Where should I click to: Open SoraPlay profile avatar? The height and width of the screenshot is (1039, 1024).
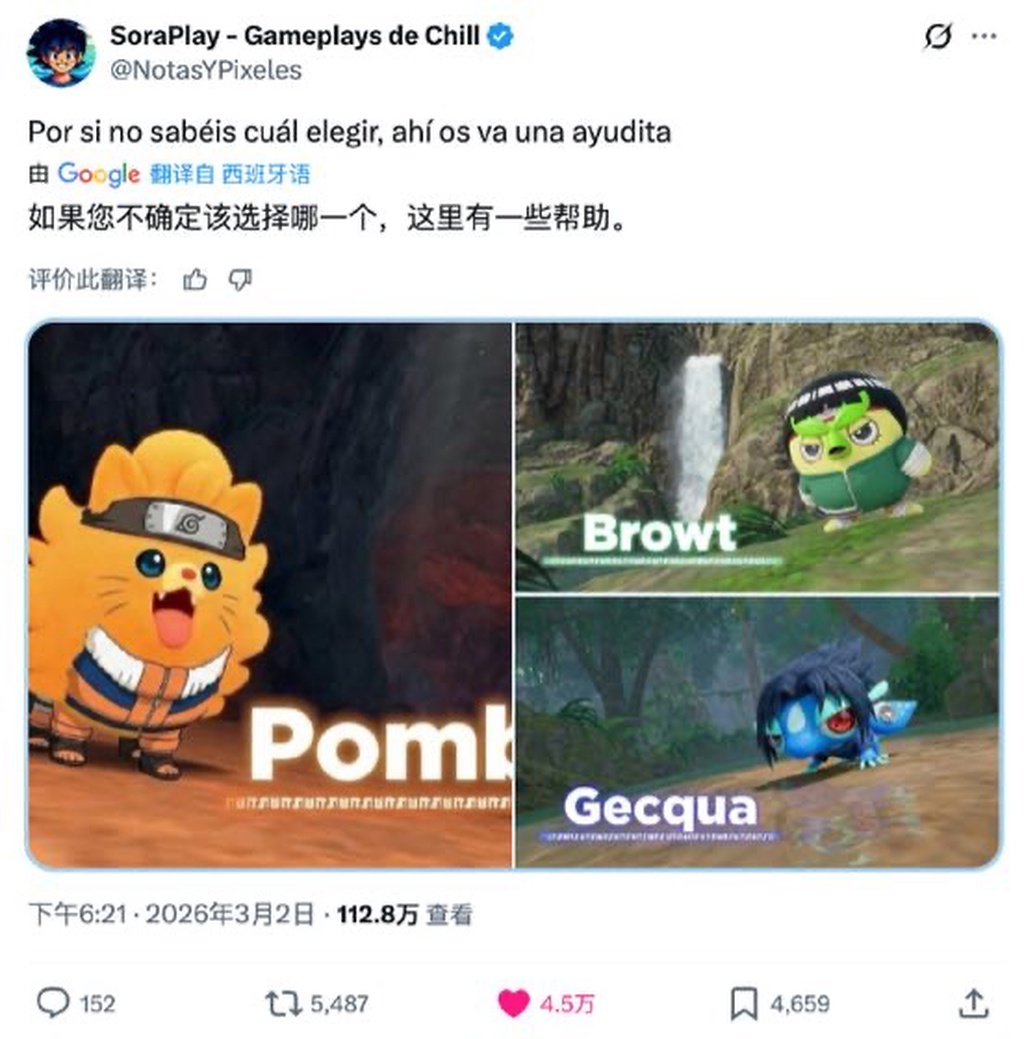point(61,53)
